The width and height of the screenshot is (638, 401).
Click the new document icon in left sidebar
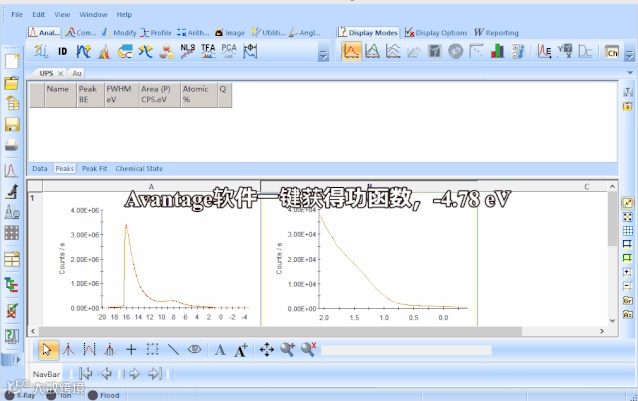click(x=12, y=61)
